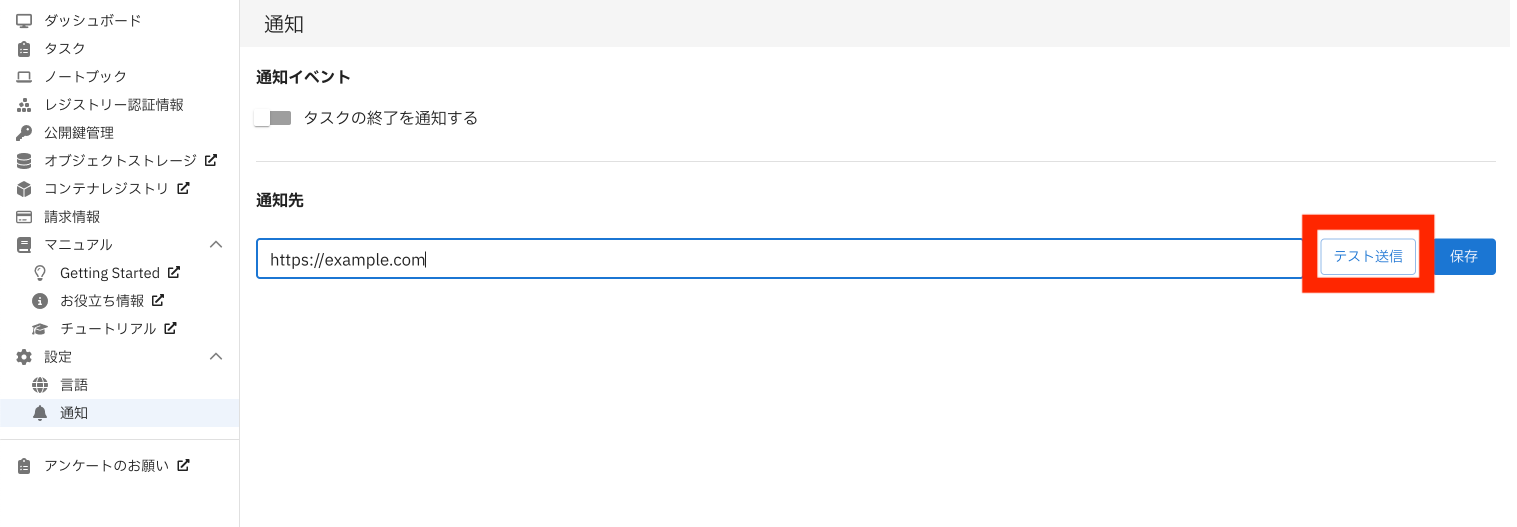Click the language globe icon
Image resolution: width=1517 pixels, height=527 pixels.
pyautogui.click(x=40, y=385)
